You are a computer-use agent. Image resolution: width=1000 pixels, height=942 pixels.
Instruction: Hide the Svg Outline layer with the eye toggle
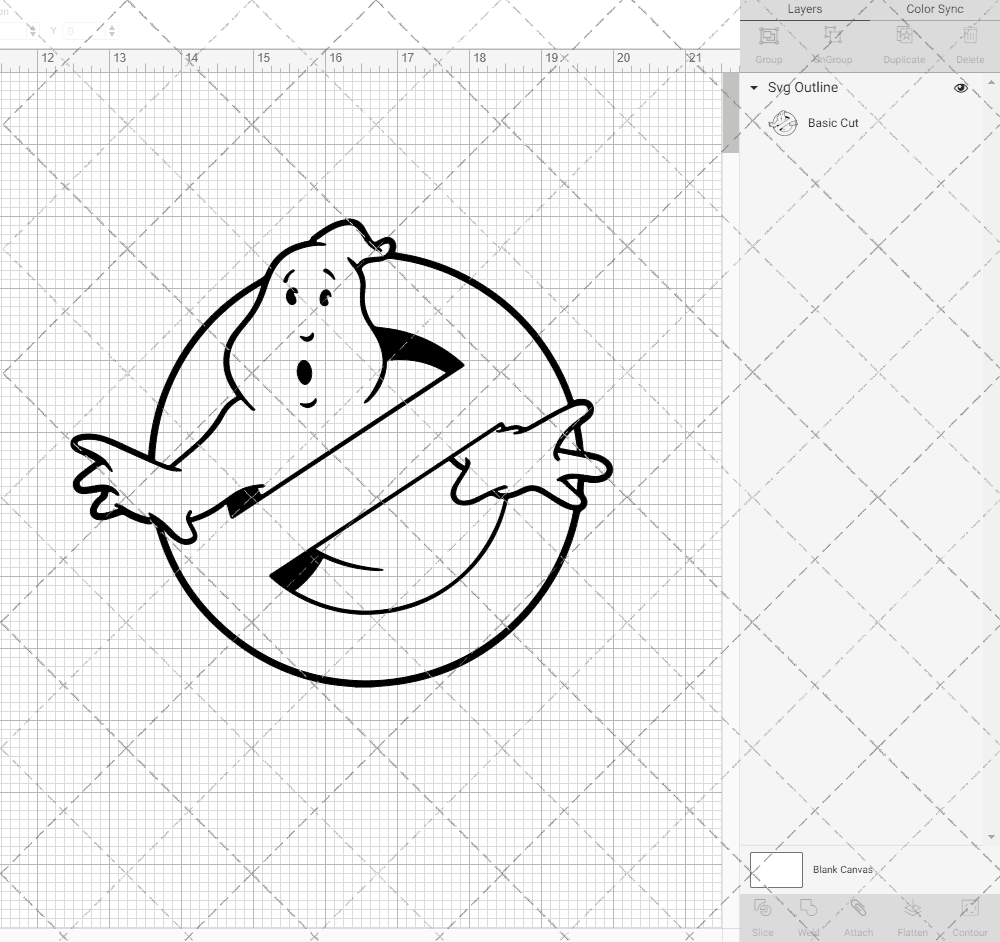coord(960,88)
